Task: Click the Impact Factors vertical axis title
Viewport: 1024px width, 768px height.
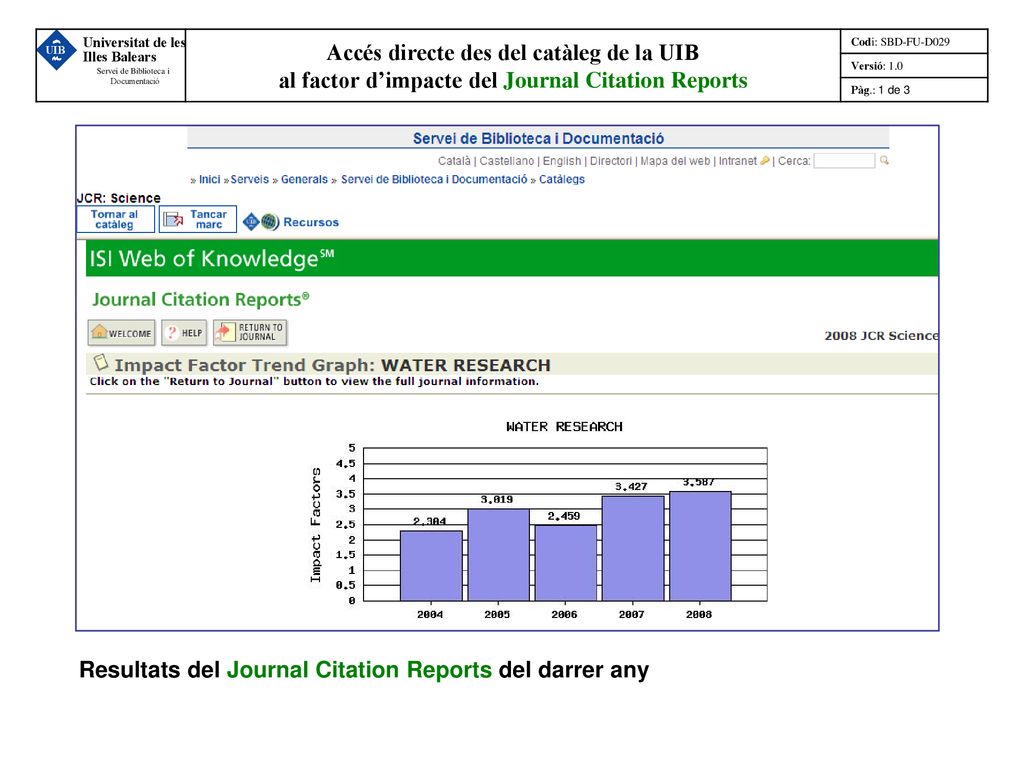Action: (x=316, y=525)
